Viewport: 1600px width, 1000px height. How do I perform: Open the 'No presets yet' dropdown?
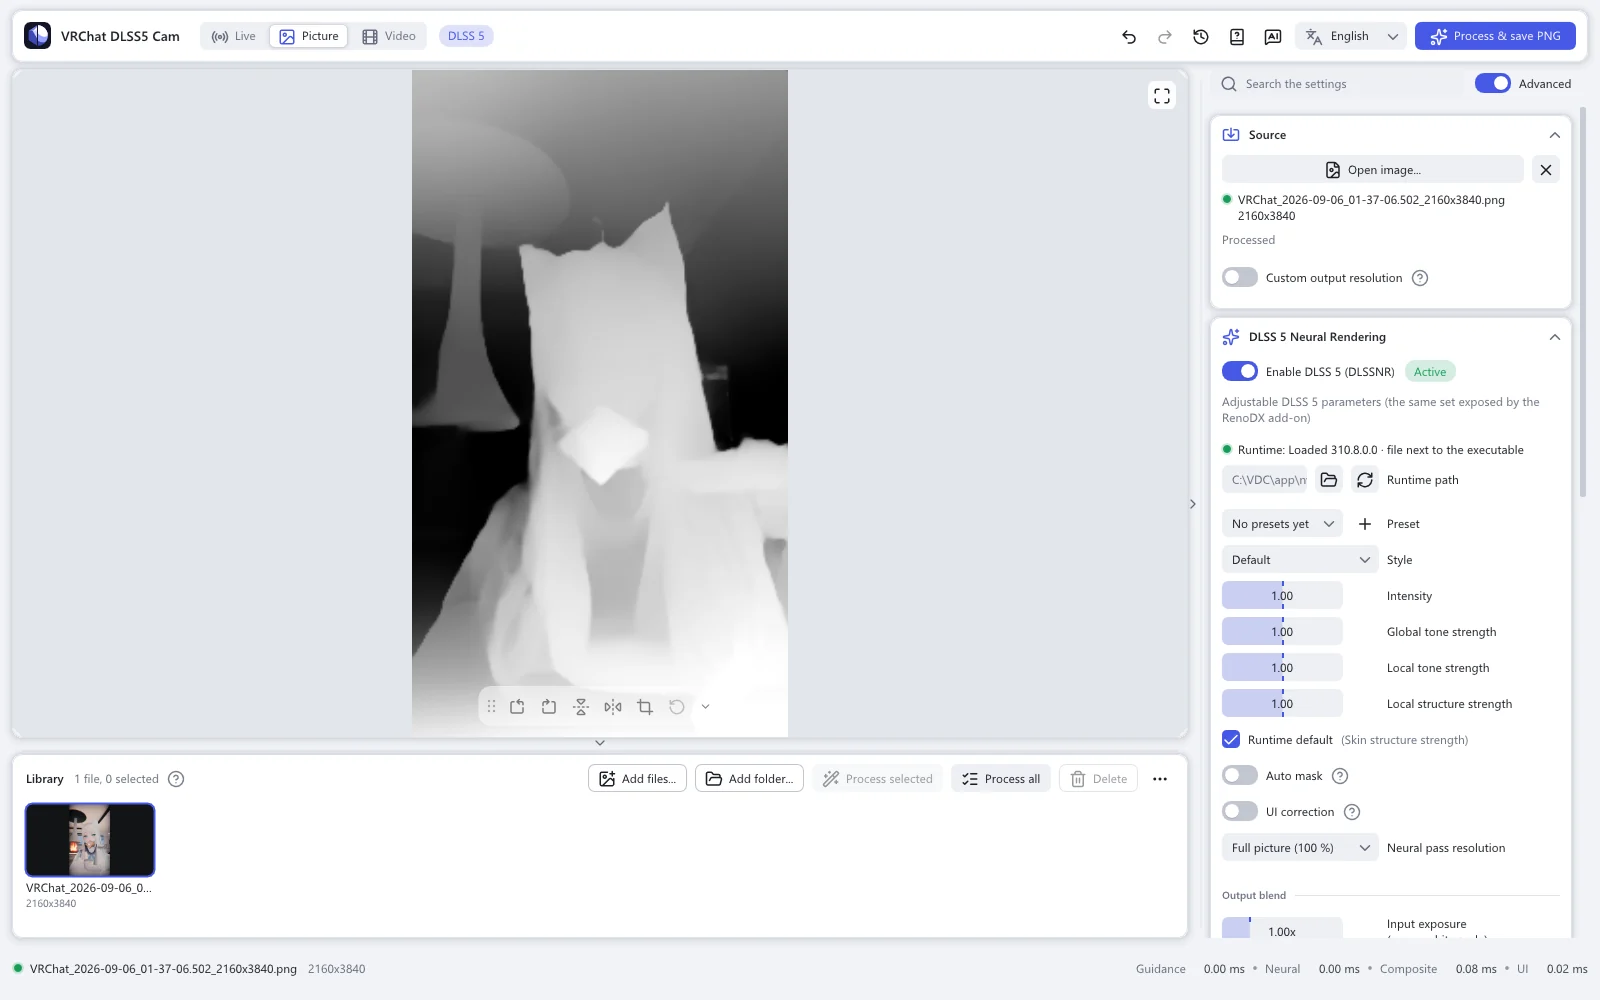[x=1282, y=524]
